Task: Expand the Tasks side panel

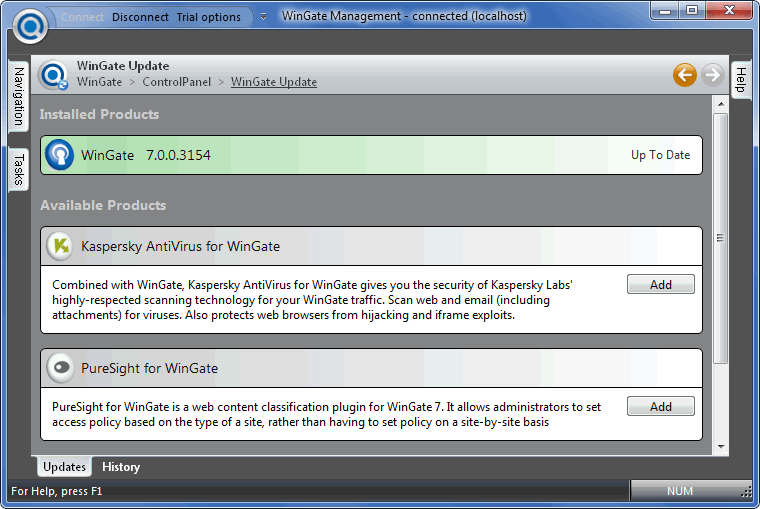Action: (x=18, y=170)
